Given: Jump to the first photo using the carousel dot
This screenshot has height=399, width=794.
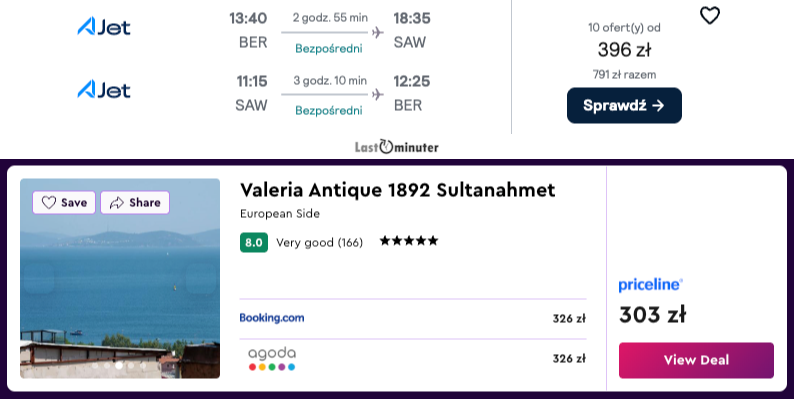Looking at the screenshot, I should point(95,366).
